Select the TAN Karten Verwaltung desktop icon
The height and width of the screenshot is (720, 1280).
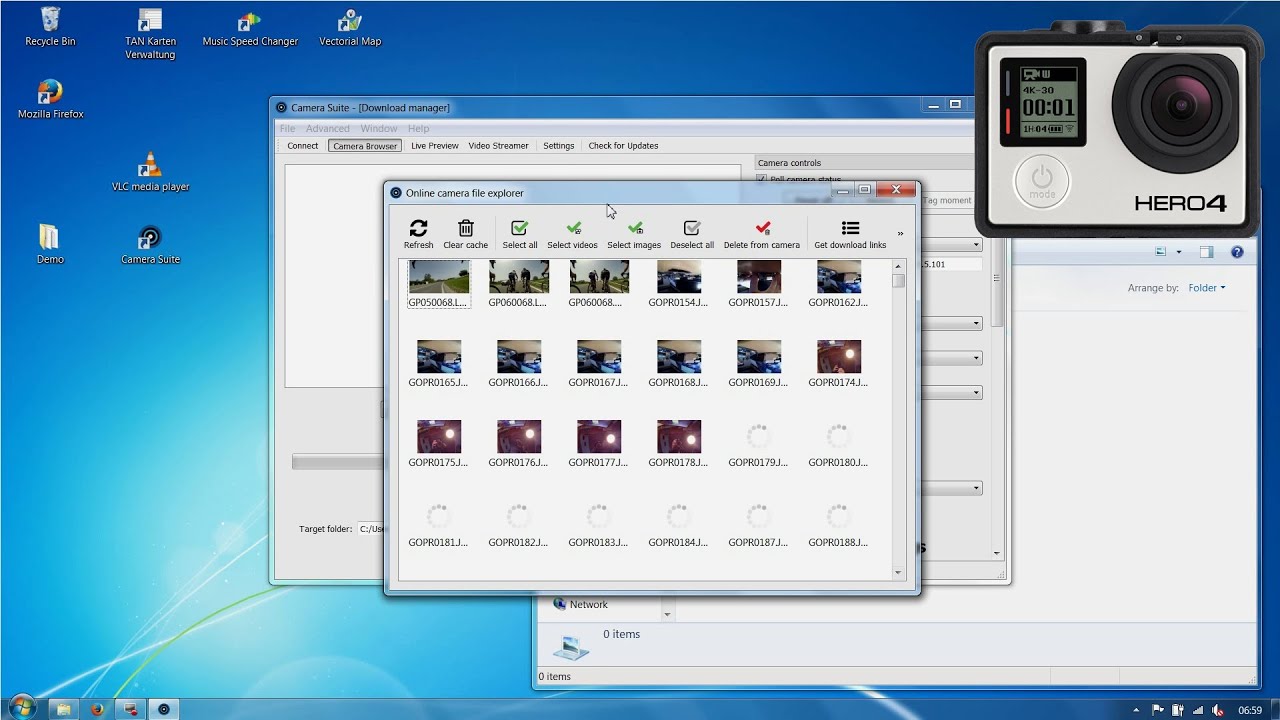click(x=150, y=34)
